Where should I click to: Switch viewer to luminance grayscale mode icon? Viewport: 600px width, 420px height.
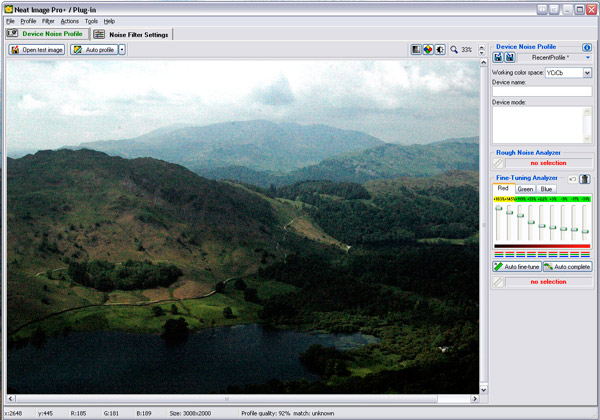(x=416, y=49)
